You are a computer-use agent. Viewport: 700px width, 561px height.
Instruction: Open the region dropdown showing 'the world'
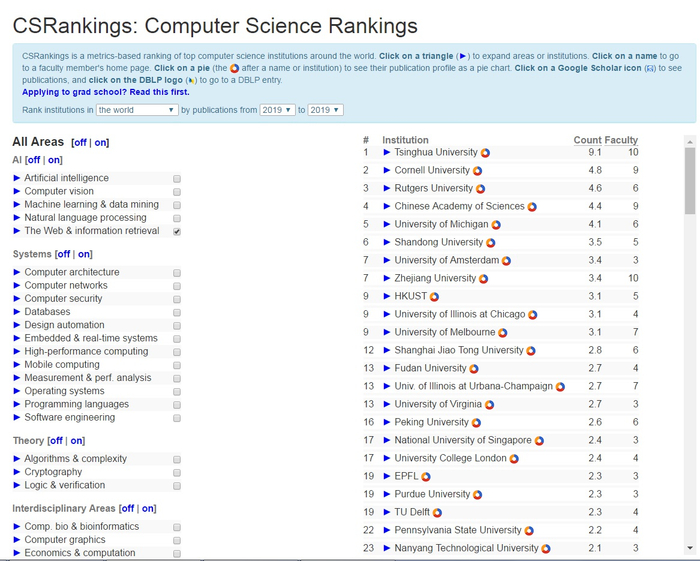[137, 110]
